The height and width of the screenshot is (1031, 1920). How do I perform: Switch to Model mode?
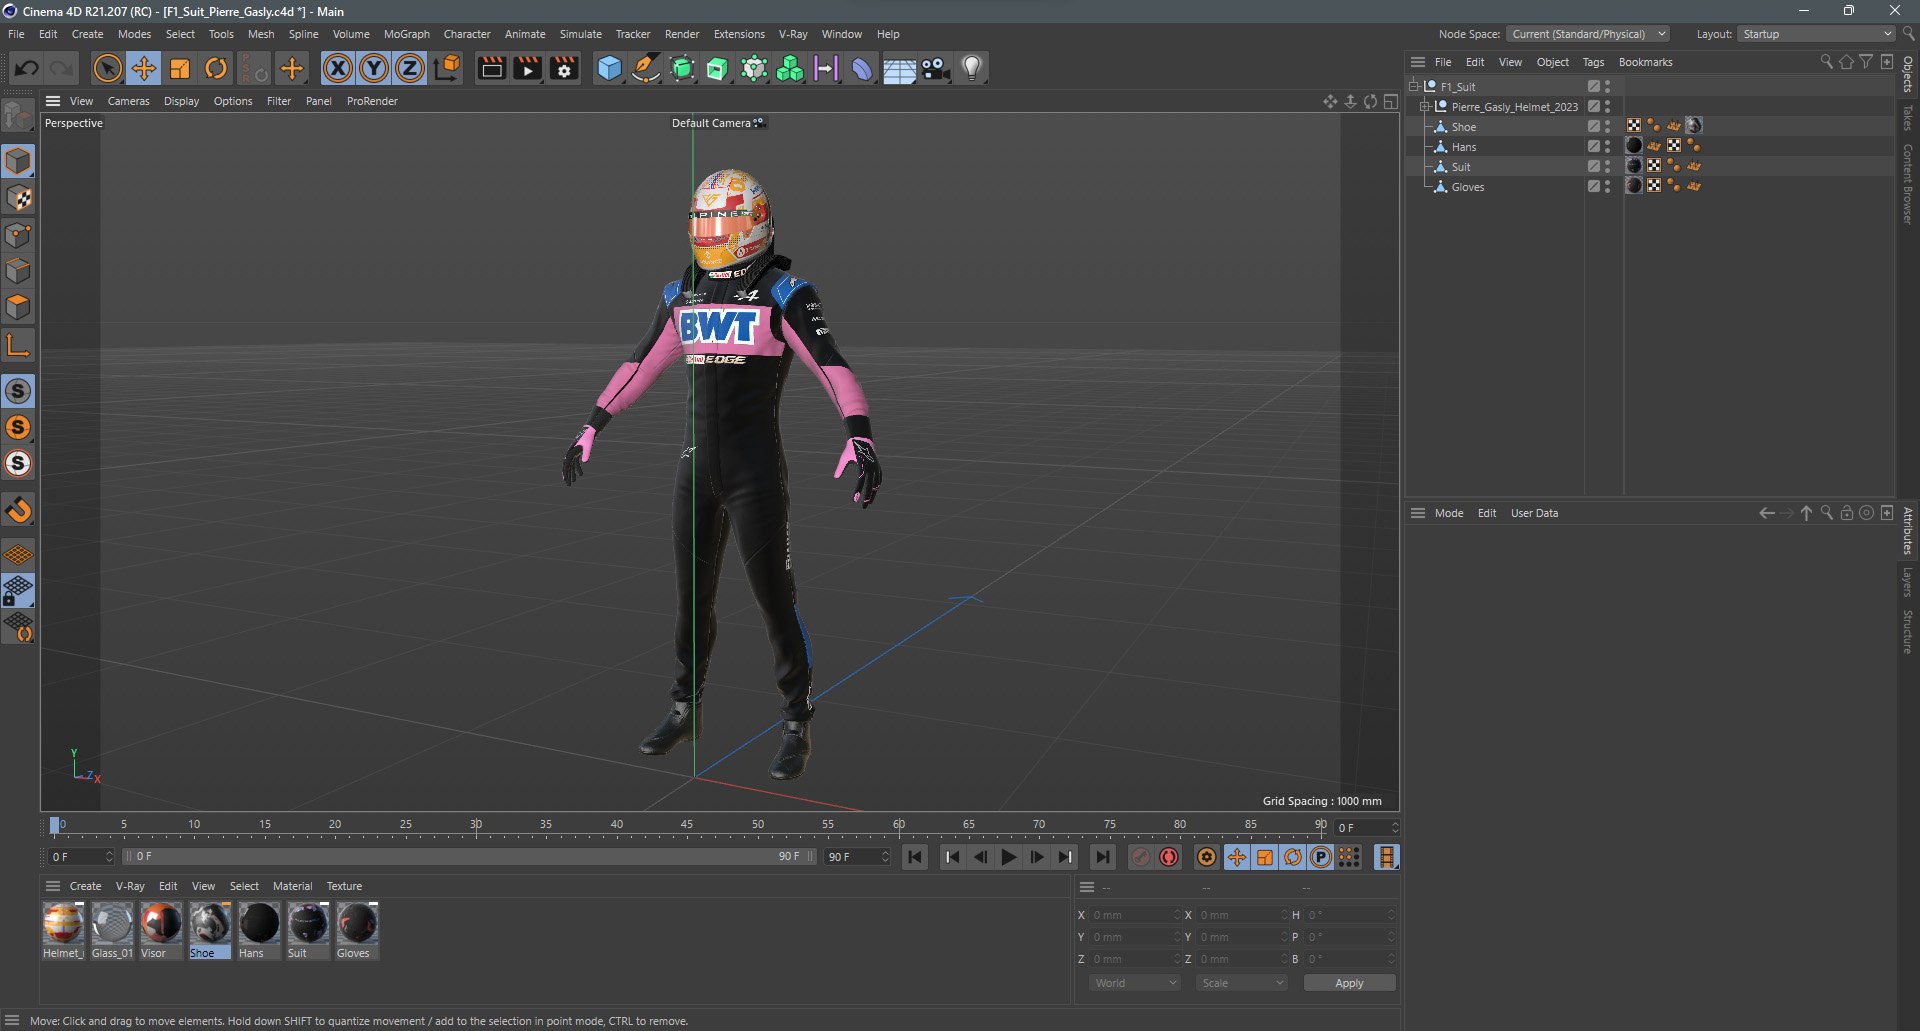coord(18,161)
